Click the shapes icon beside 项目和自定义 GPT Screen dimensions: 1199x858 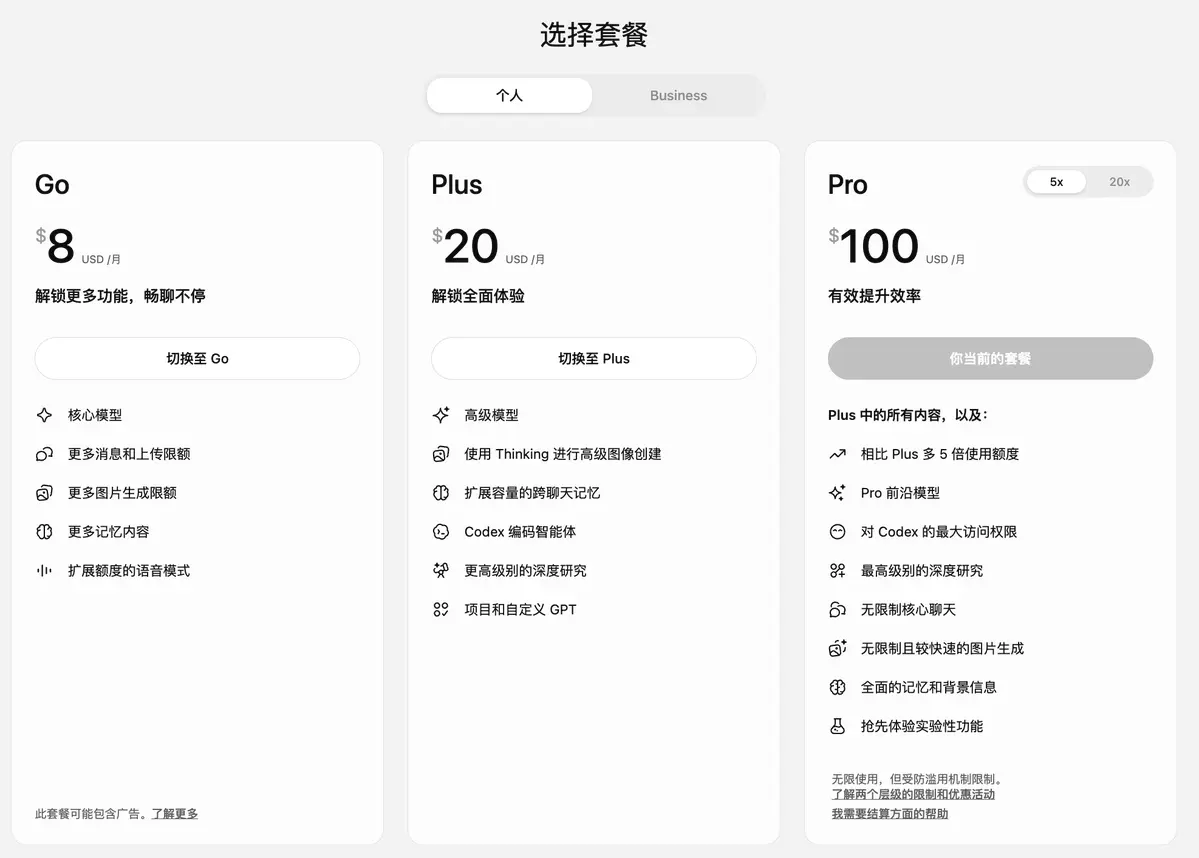pos(441,609)
